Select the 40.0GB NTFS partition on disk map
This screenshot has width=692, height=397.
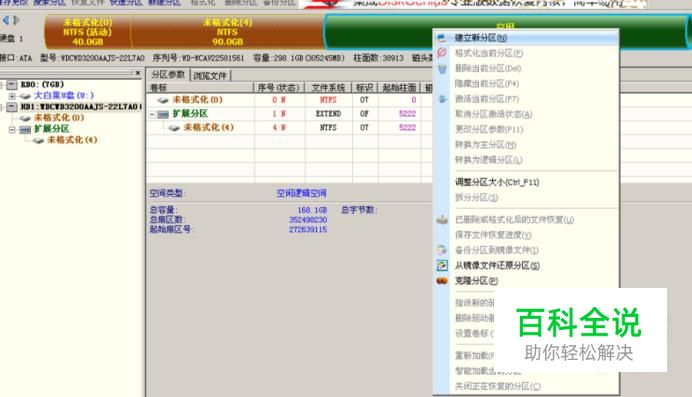point(87,32)
